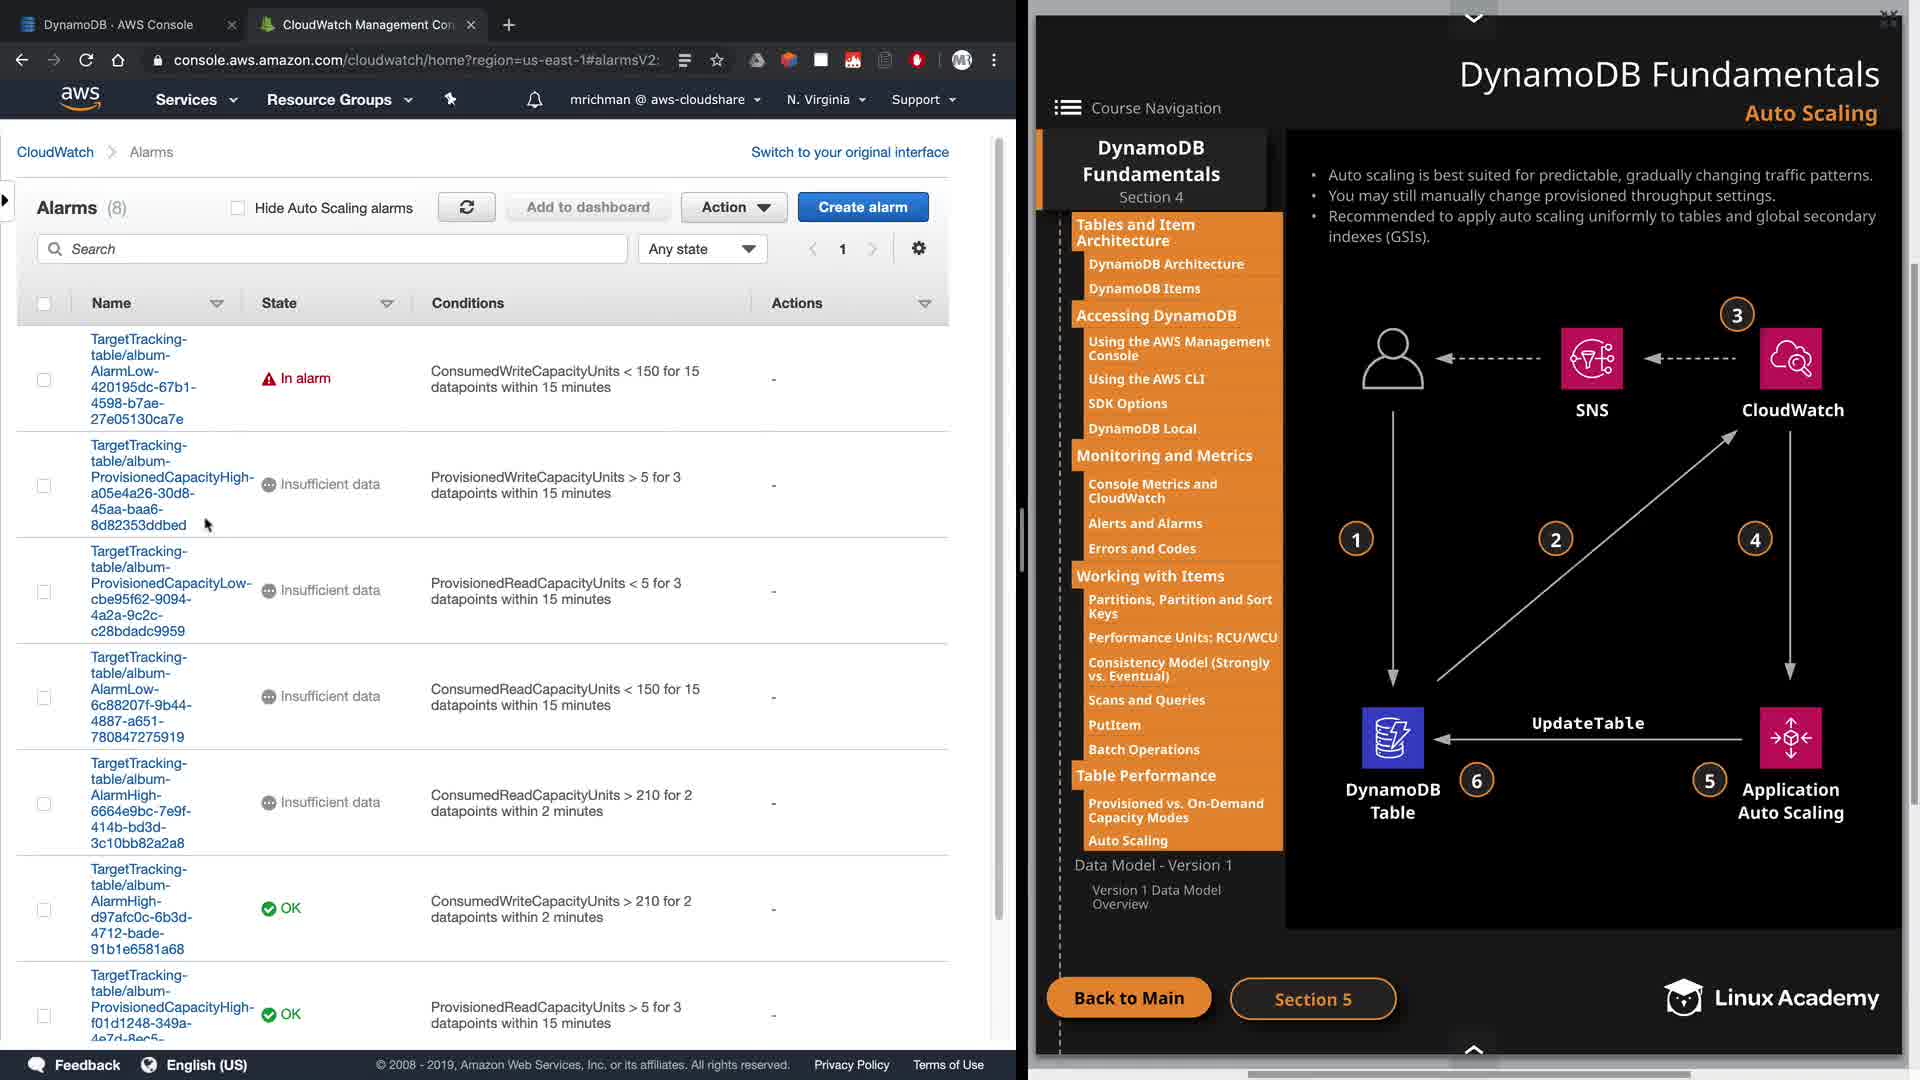Viewport: 1920px width, 1080px height.
Task: Open the Any state filter dropdown
Action: pyautogui.click(x=702, y=249)
